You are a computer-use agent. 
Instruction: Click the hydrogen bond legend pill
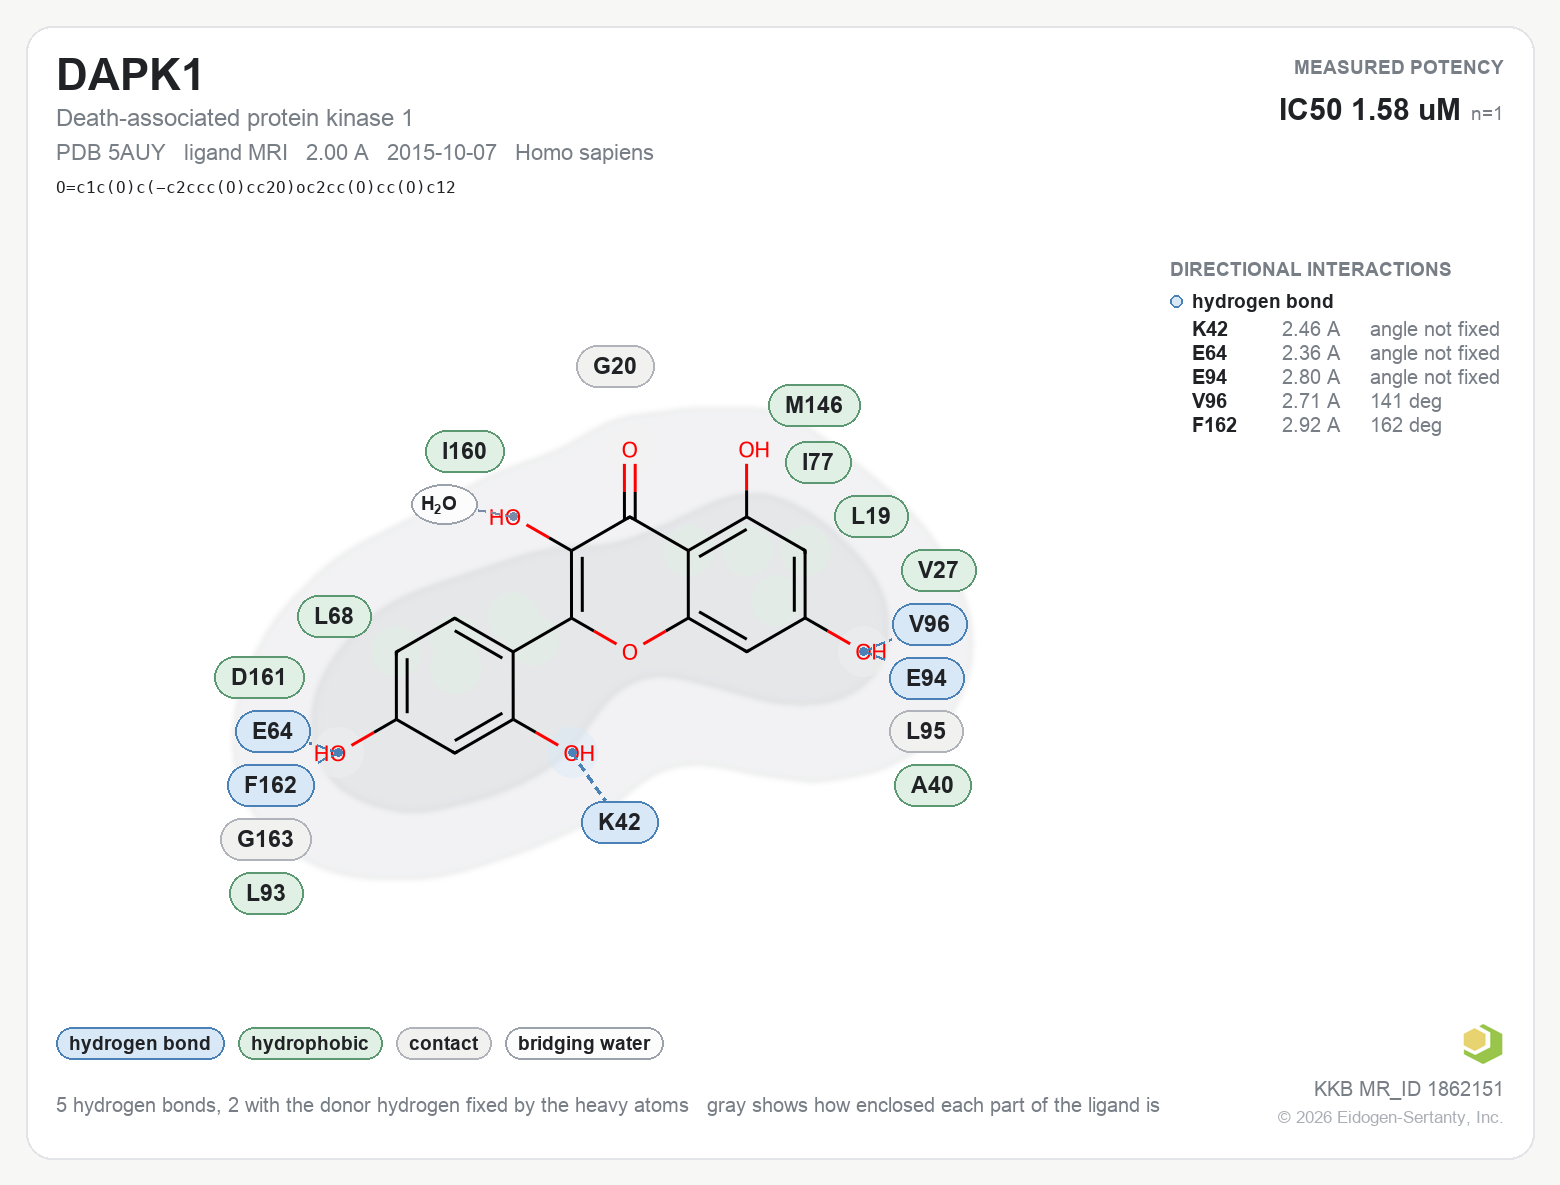[x=140, y=1043]
